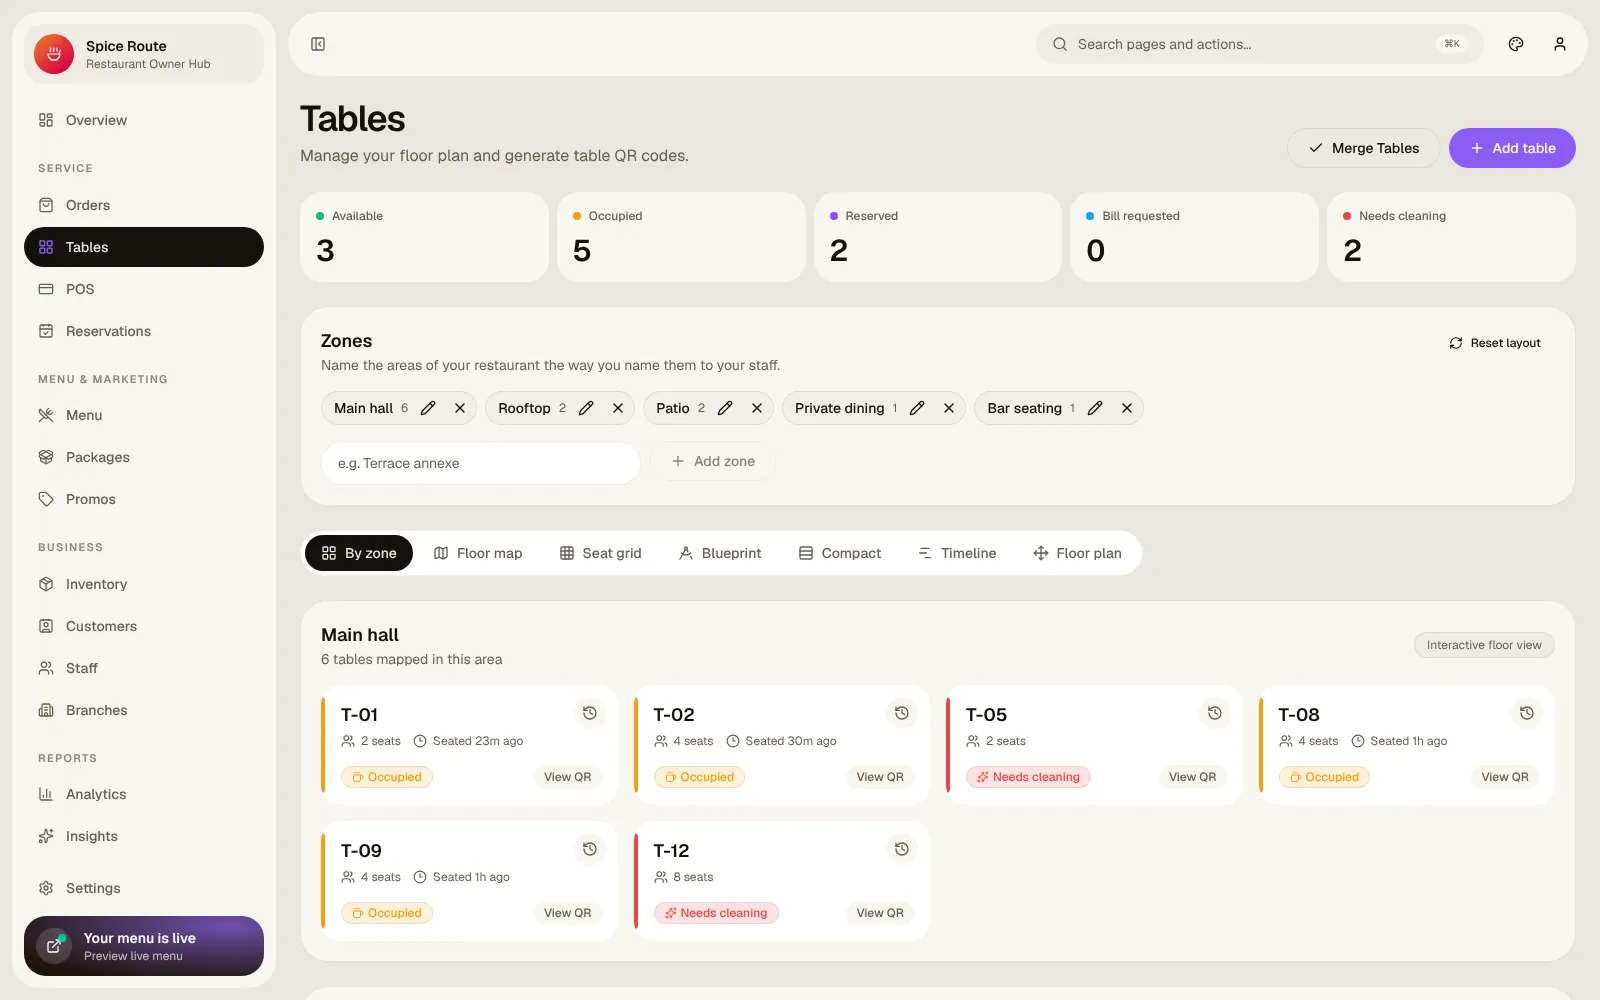Edit the Main hall zone name
The width and height of the screenshot is (1600, 1000).
tap(428, 408)
